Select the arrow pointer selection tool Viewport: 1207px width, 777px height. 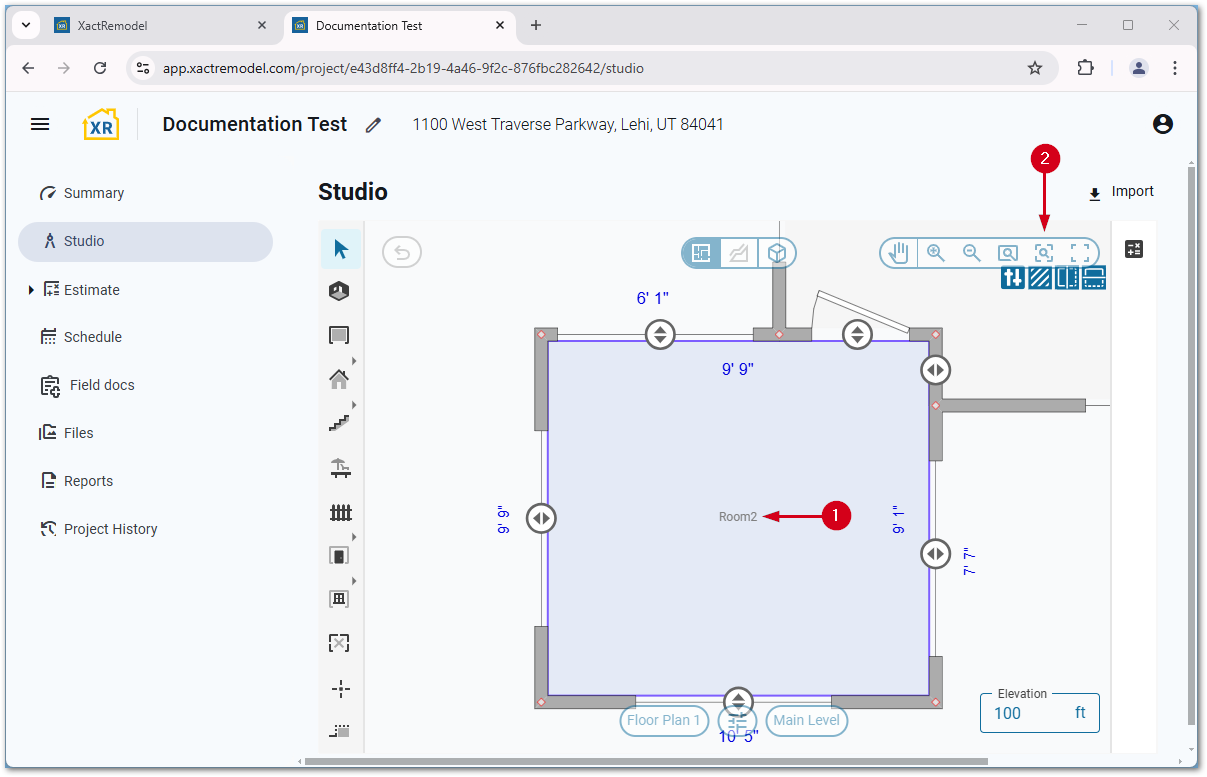[341, 249]
